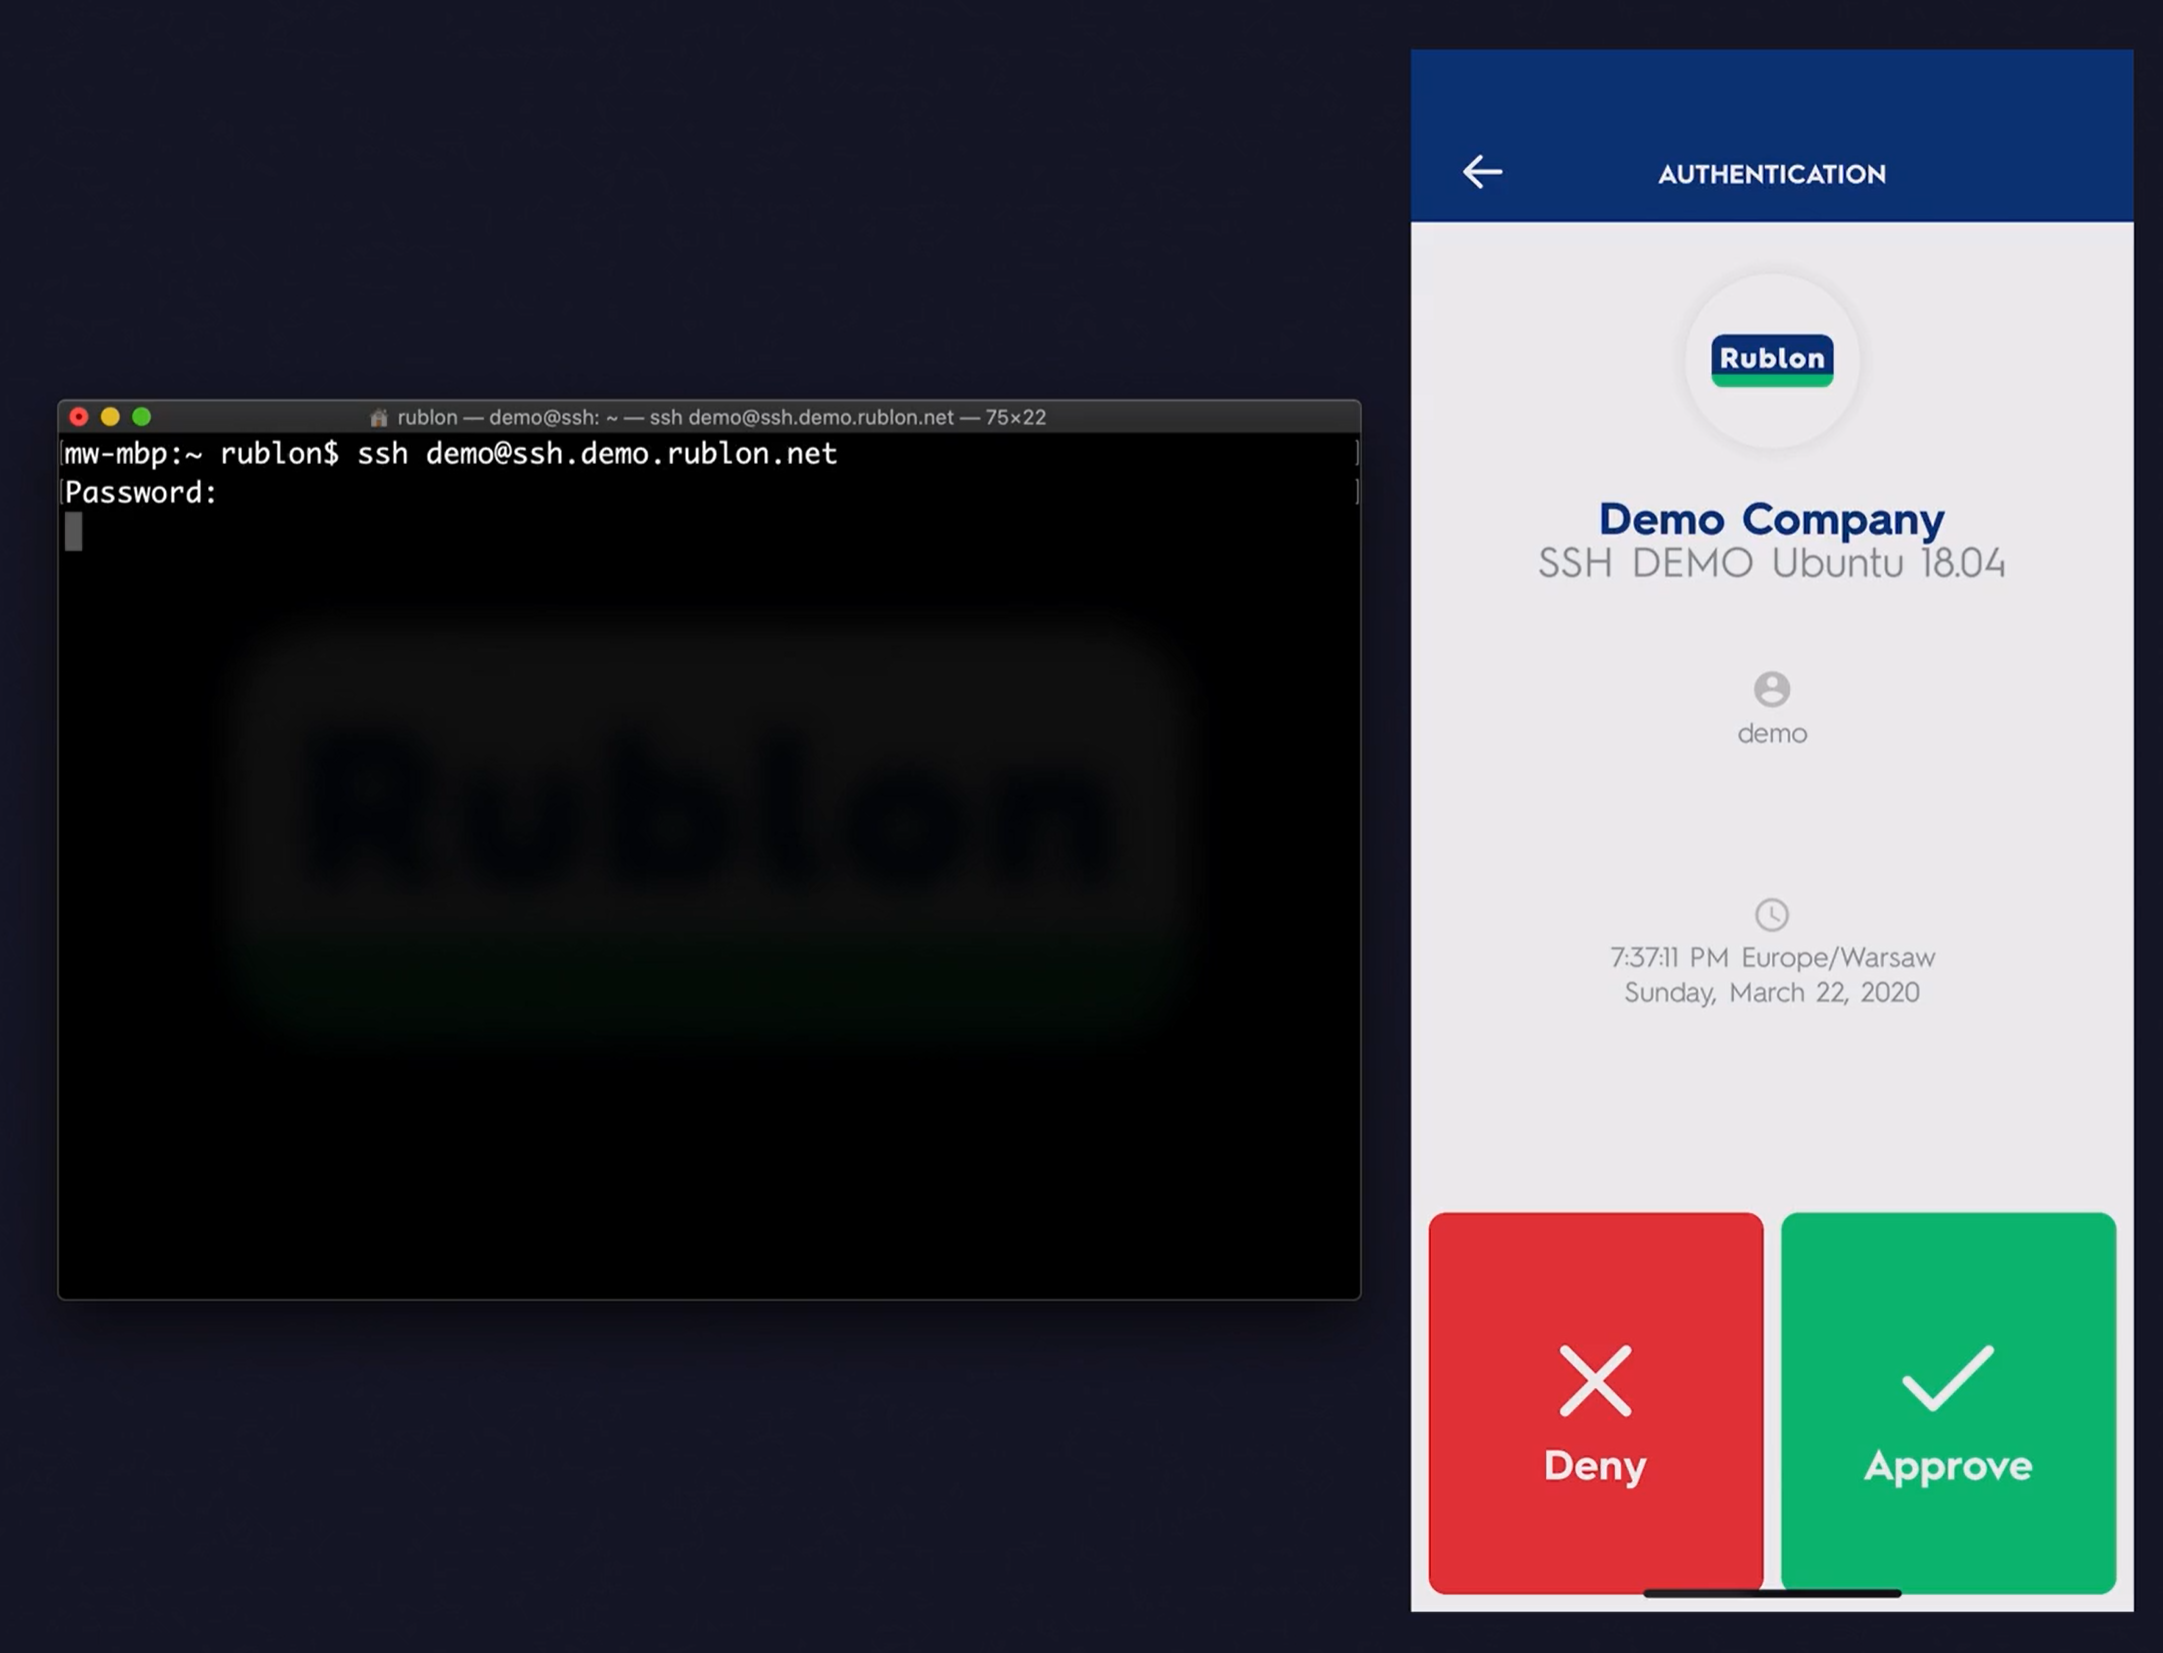Screen dimensions: 2163x1653
Task: Click the Sunday, March 22, 2020 date
Action: [x=1771, y=992]
